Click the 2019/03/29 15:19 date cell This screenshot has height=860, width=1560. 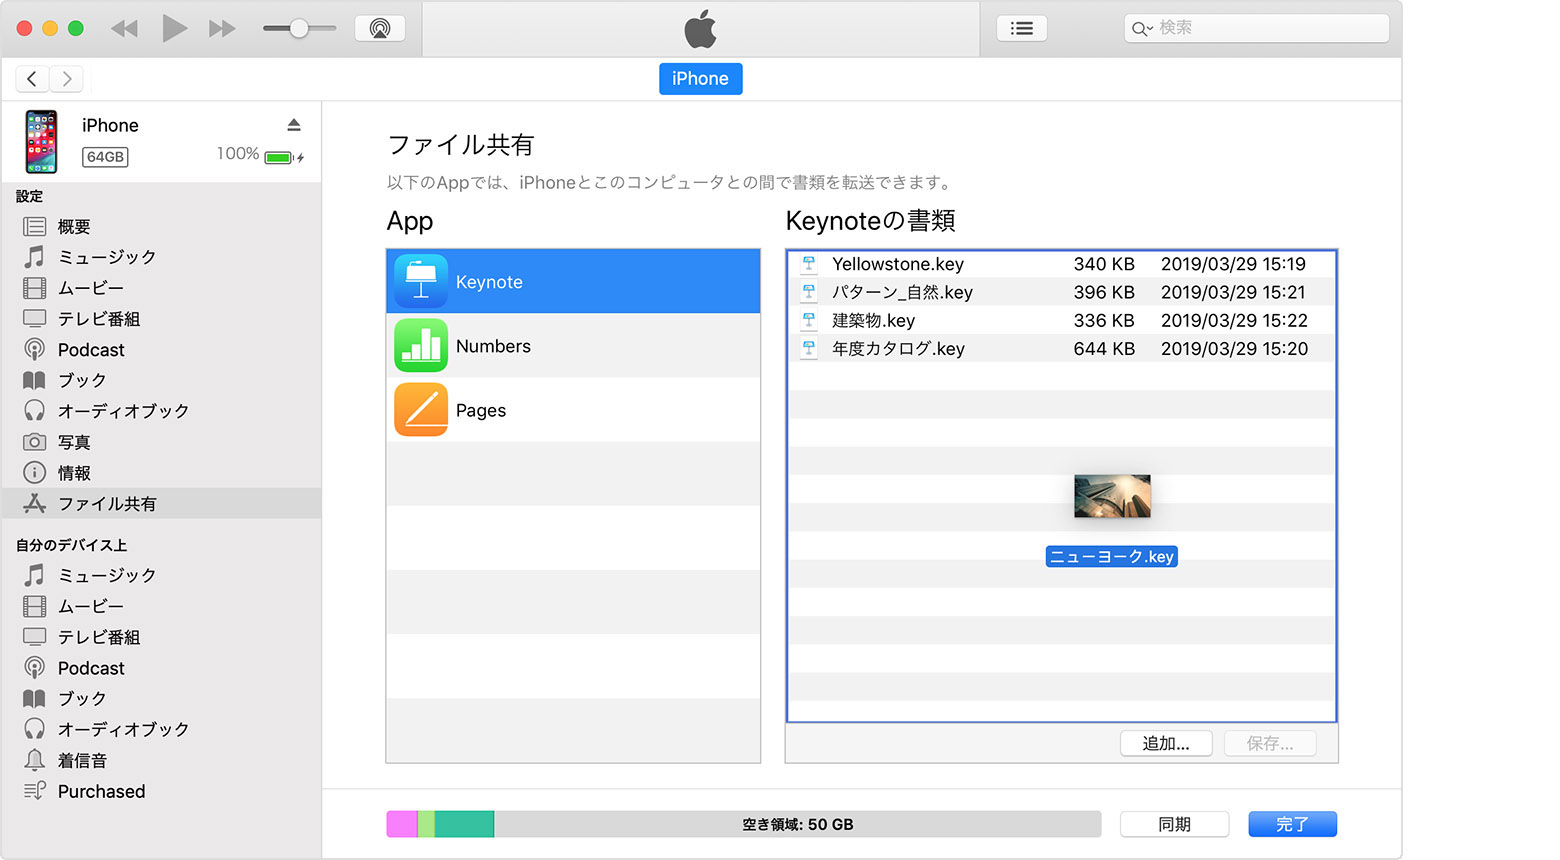pyautogui.click(x=1233, y=264)
